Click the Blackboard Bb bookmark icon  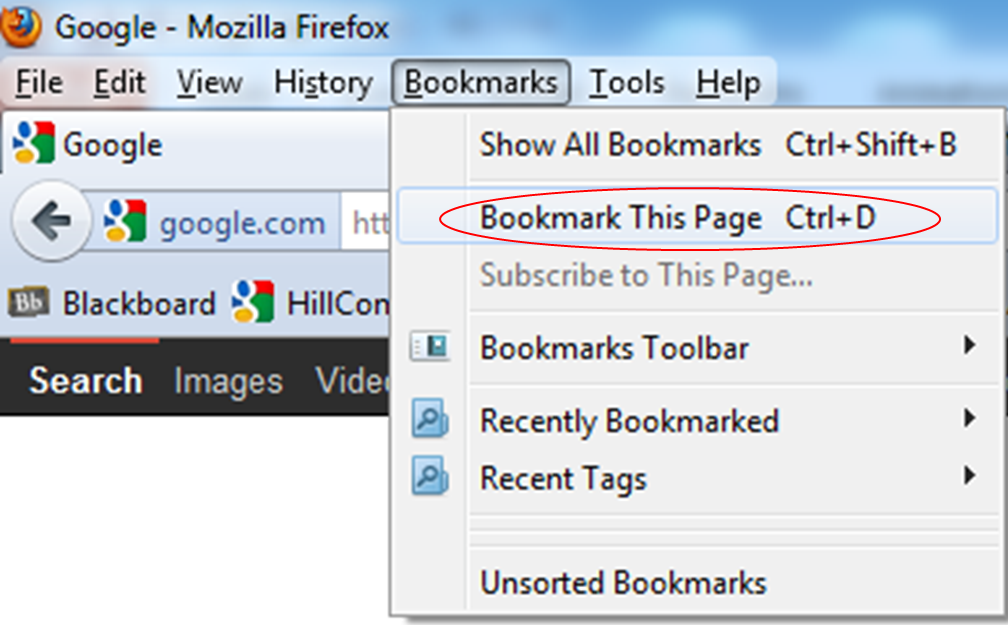28,302
